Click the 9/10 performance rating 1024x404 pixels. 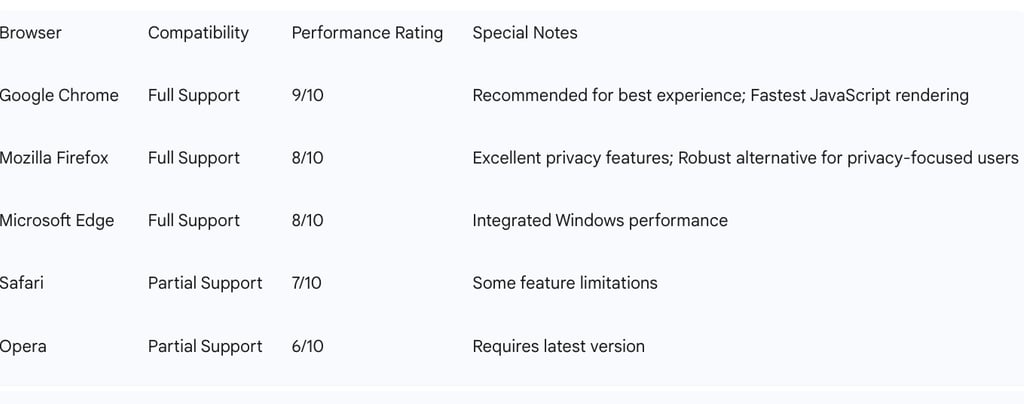pyautogui.click(x=307, y=96)
